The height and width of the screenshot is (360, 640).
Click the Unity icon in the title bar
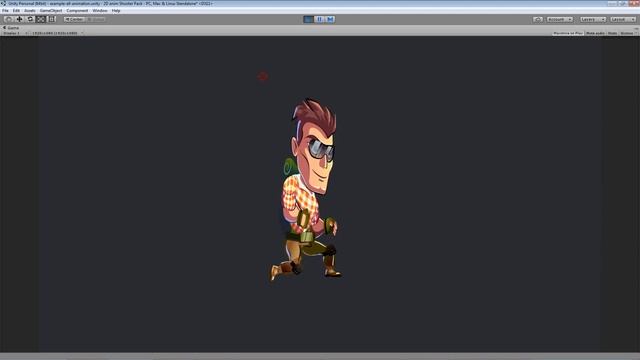(x=4, y=3)
